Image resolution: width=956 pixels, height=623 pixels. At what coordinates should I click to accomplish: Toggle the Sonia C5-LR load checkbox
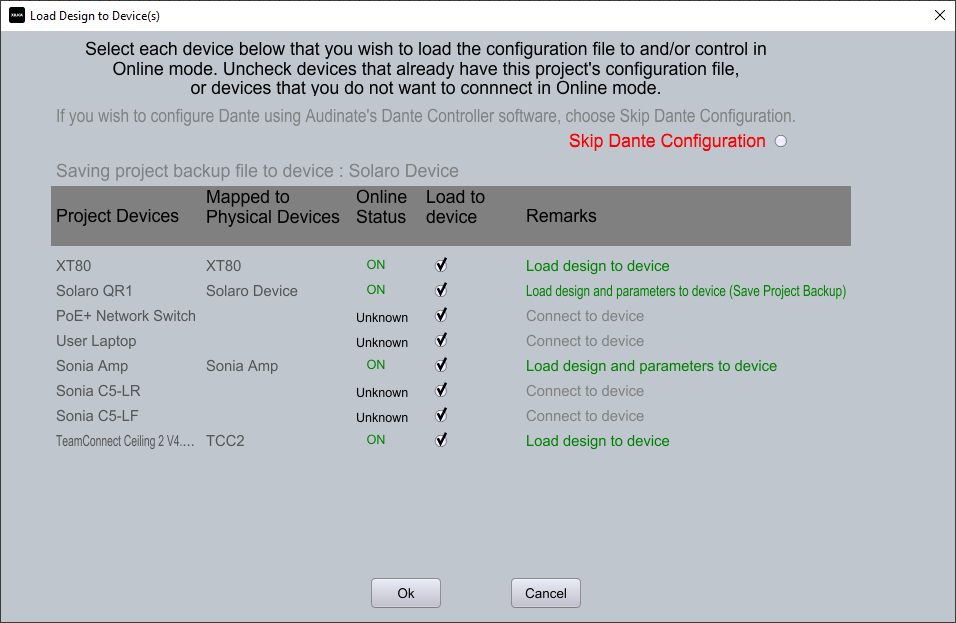pos(441,390)
